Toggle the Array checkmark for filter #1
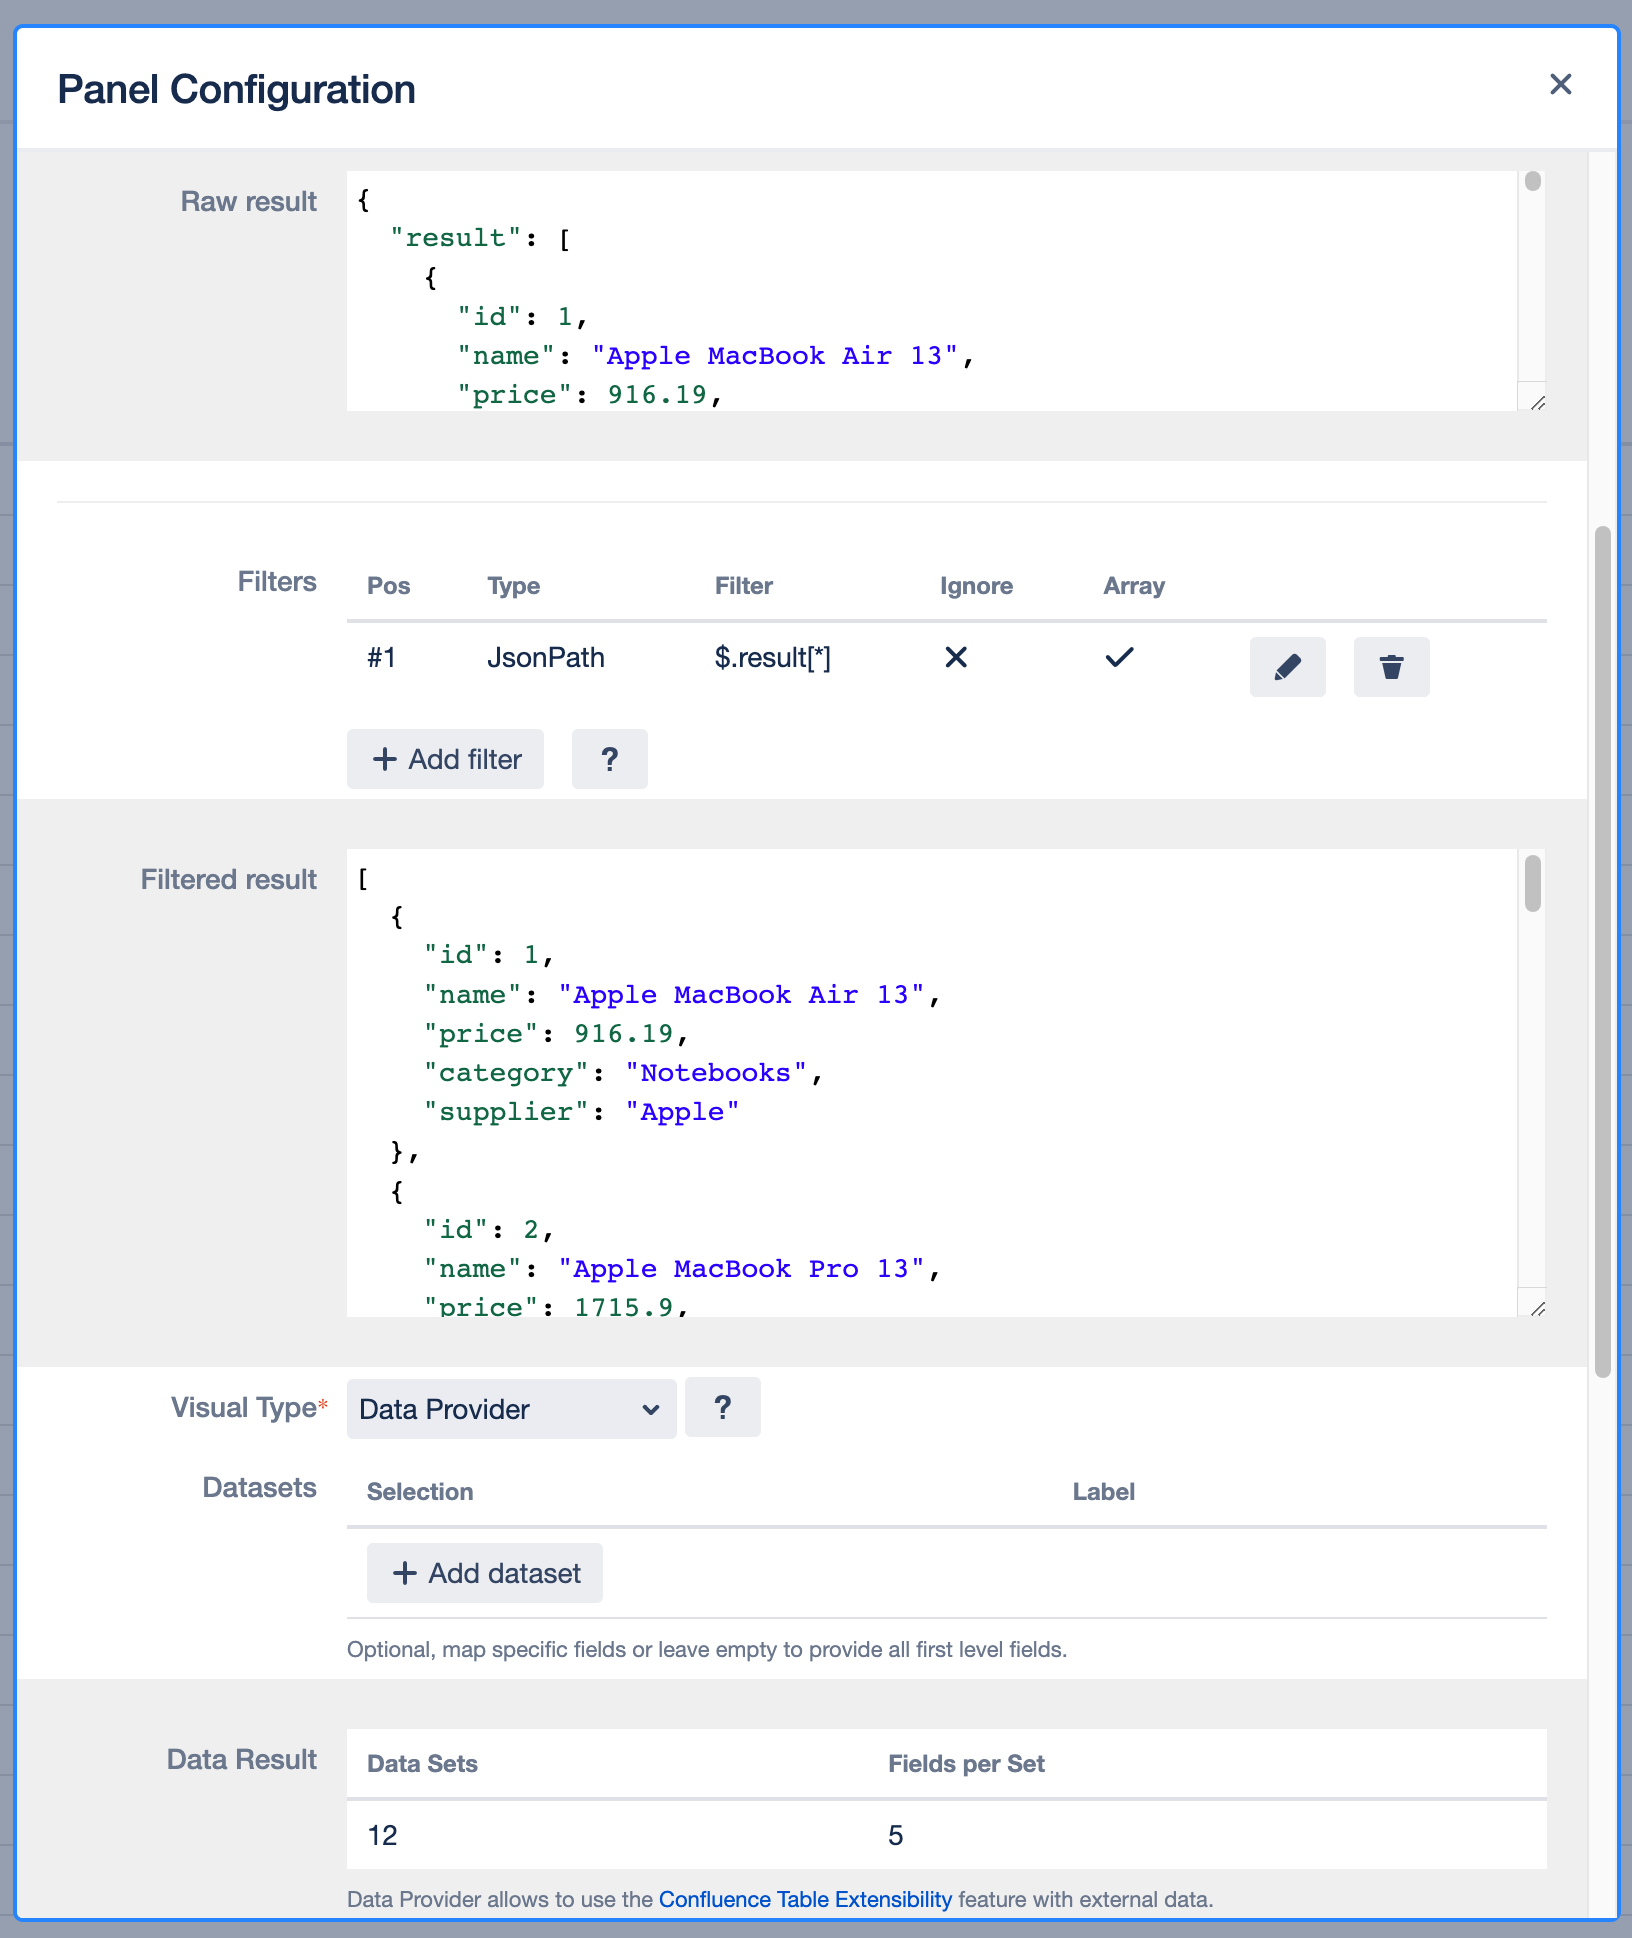Screen dimensions: 1632x1938 pos(1119,658)
